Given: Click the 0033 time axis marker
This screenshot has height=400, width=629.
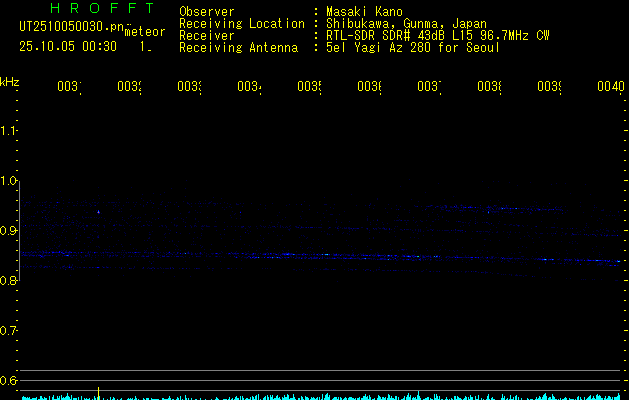Looking at the screenshot, I should click(x=189, y=86).
